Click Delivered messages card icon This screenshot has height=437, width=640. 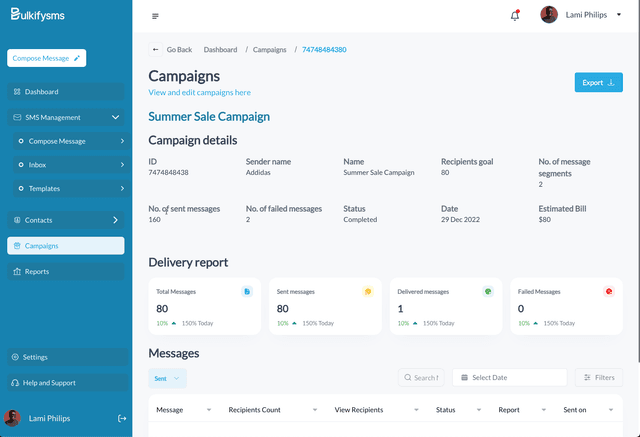point(488,291)
